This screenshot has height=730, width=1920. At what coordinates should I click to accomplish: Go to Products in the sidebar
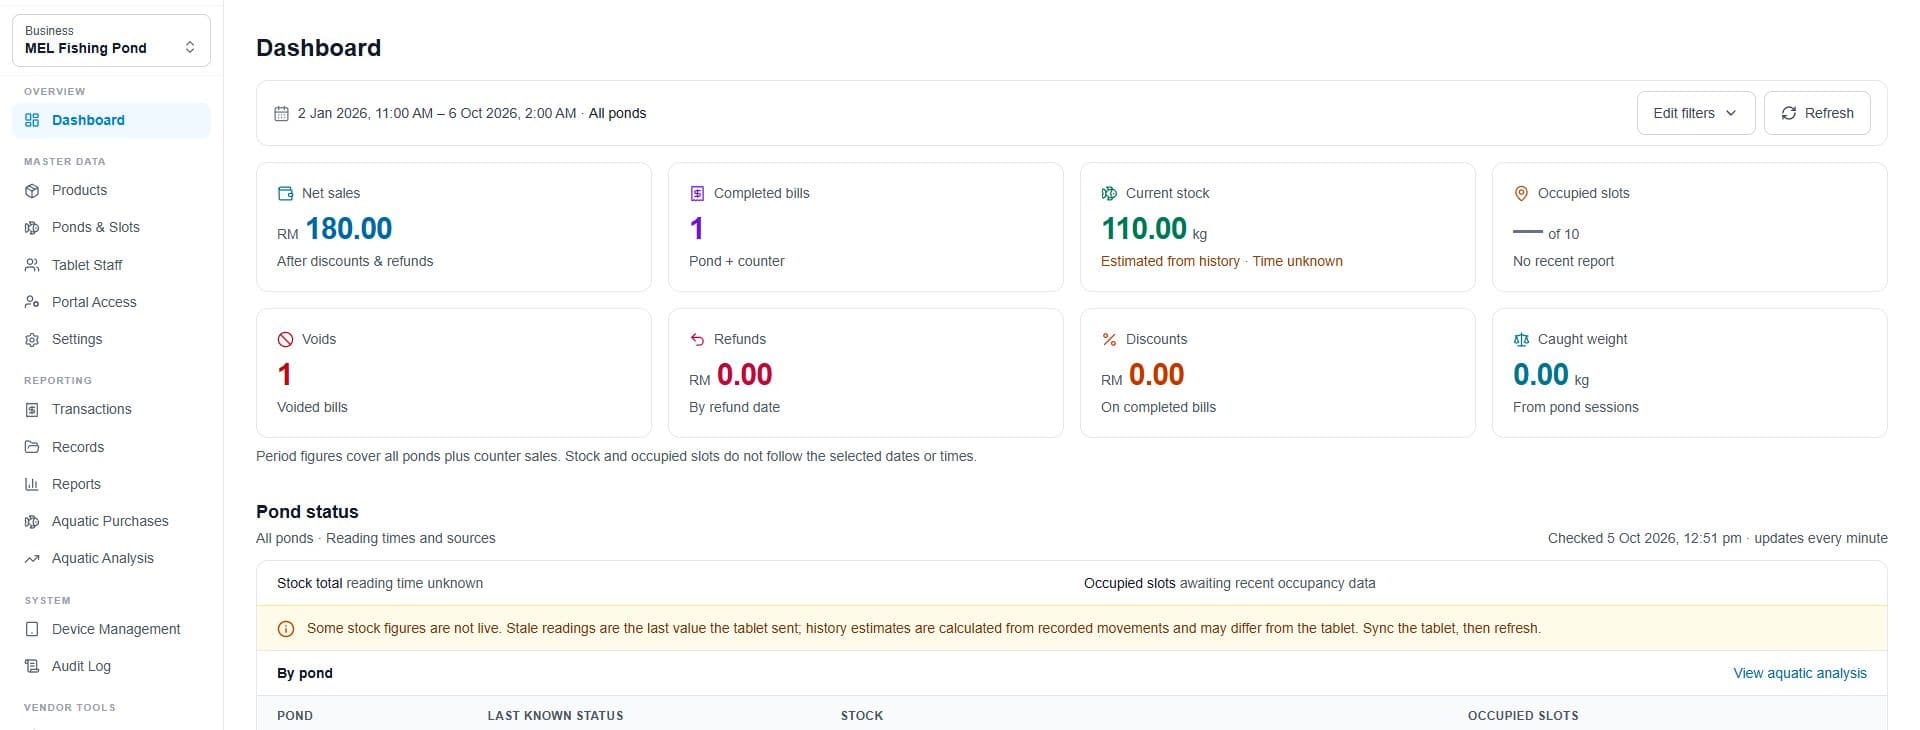pos(111,190)
